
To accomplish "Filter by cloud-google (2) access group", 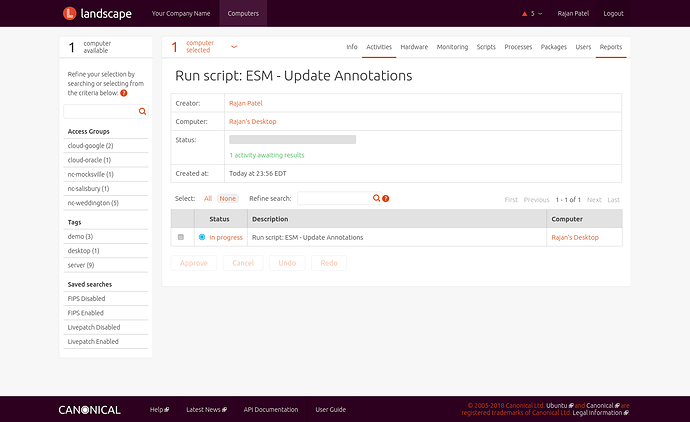I will tap(91, 146).
